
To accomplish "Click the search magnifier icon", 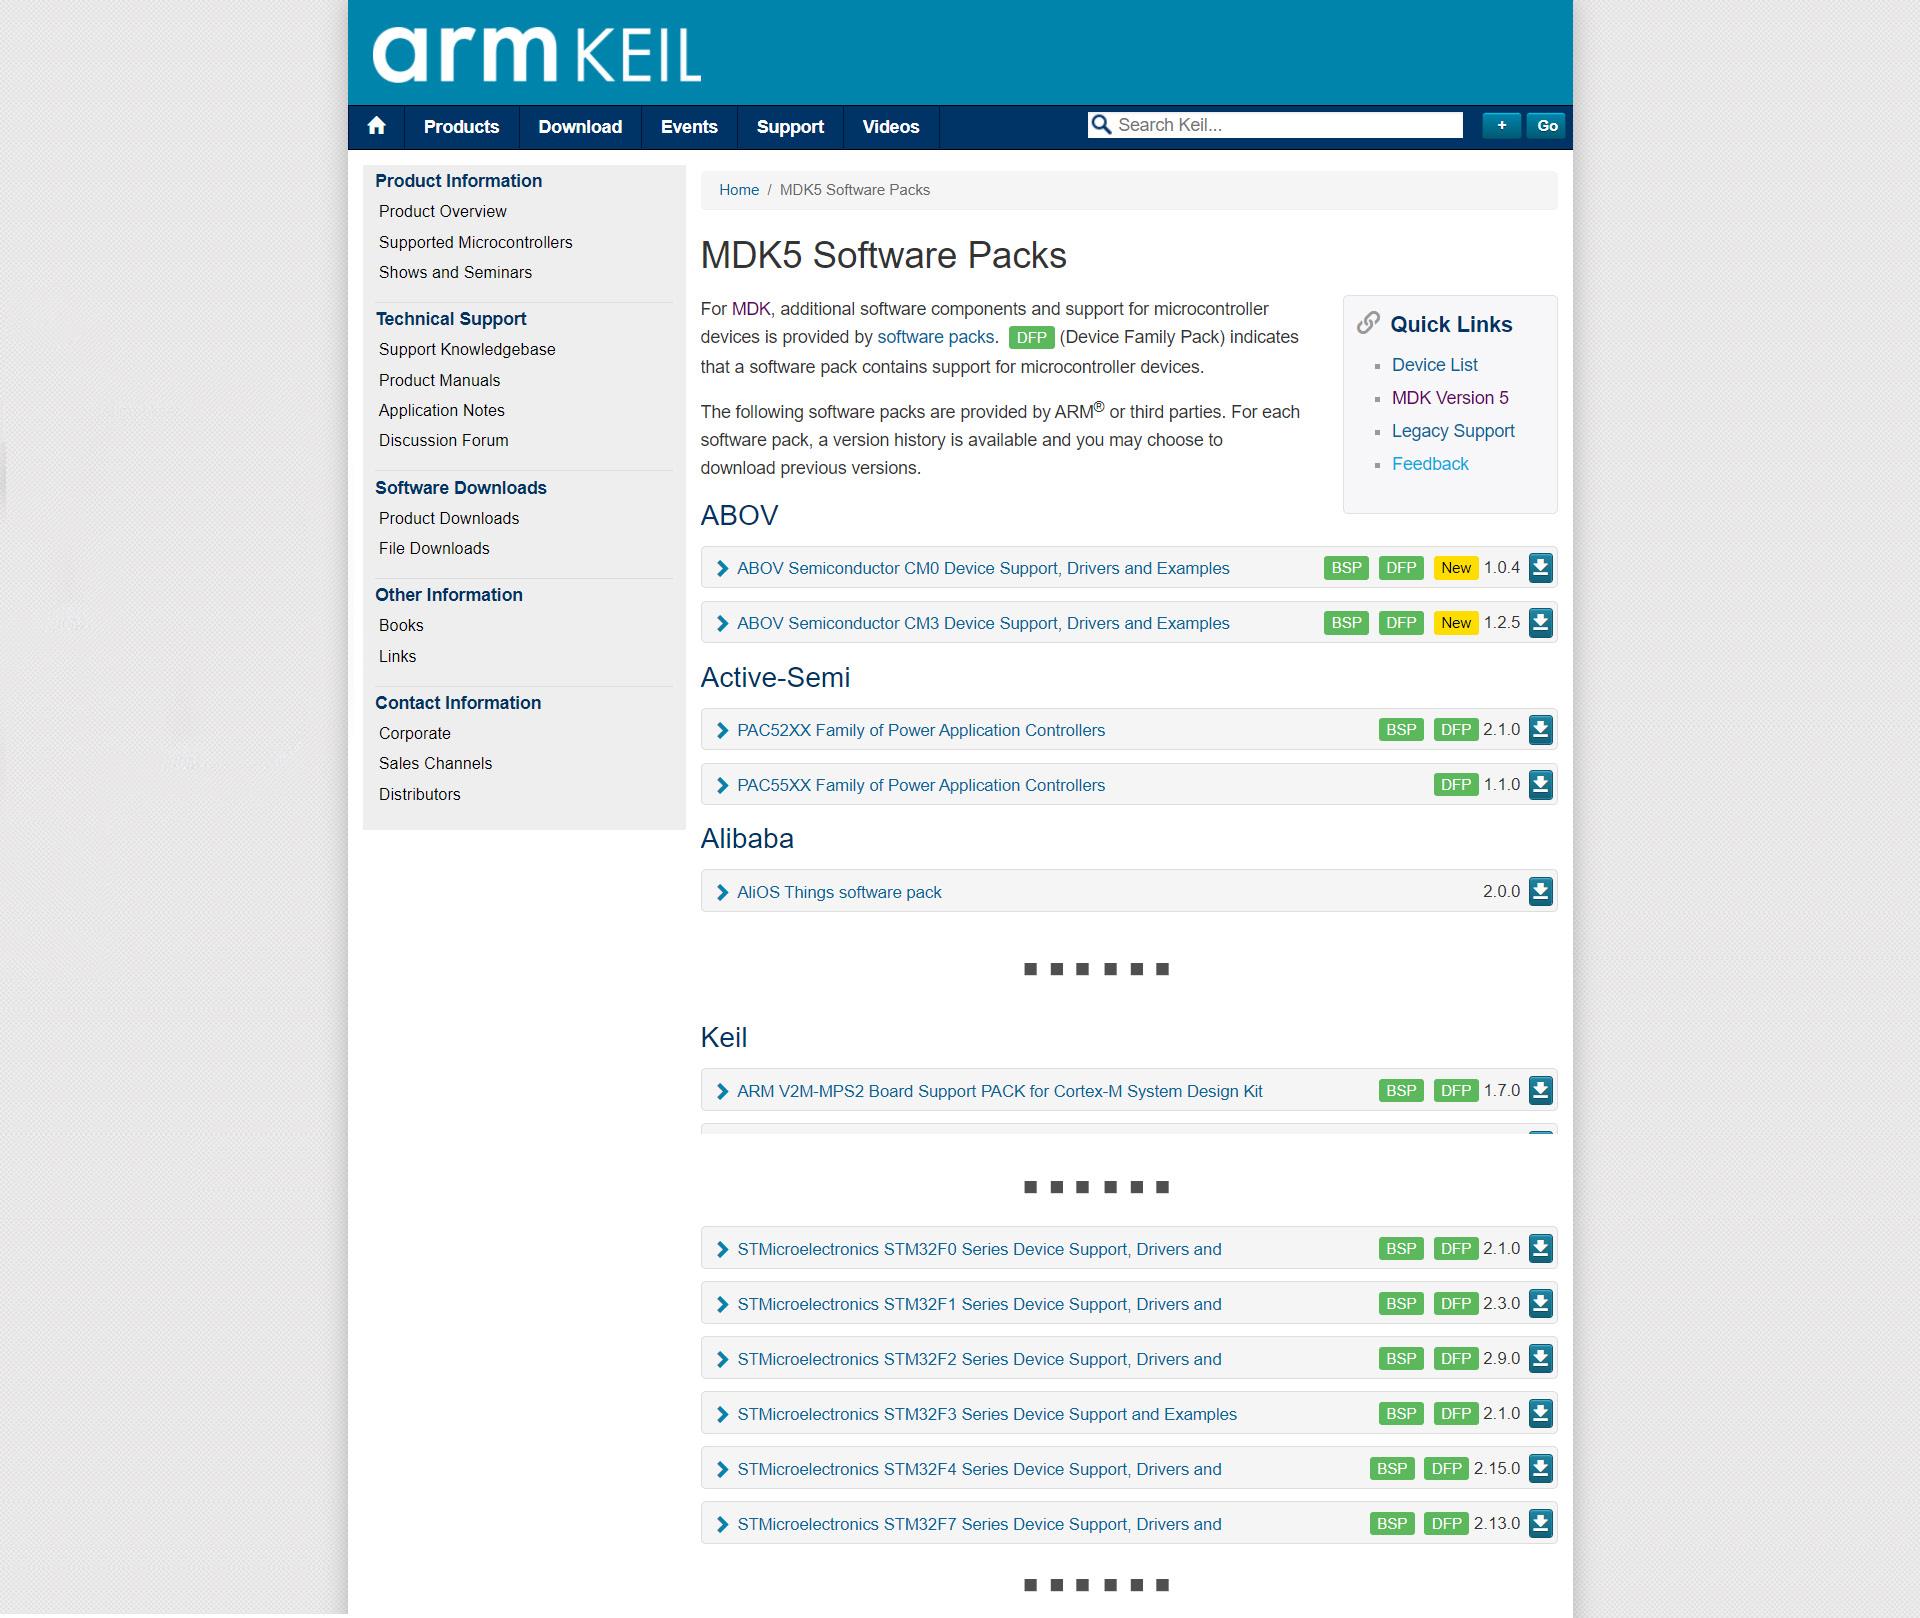I will tap(1101, 125).
